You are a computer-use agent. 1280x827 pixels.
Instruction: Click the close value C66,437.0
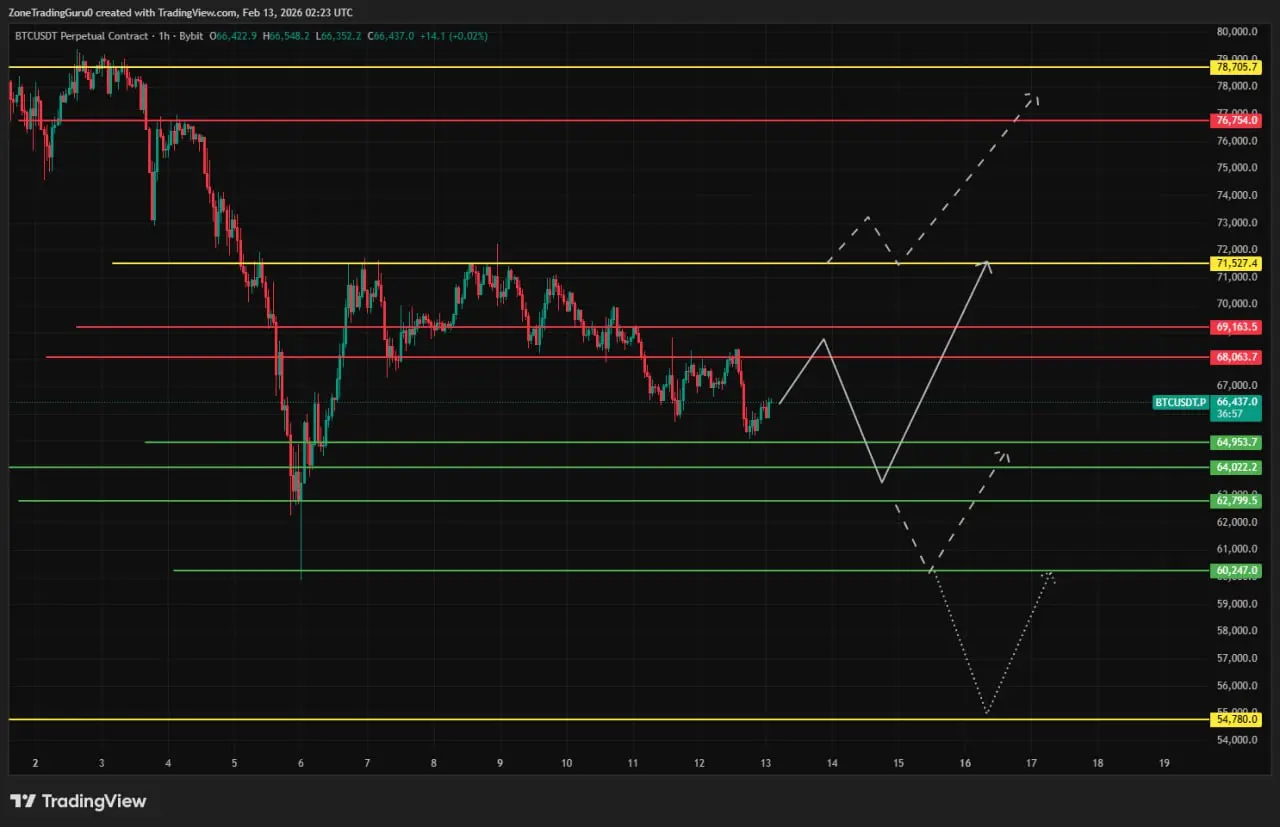pos(392,36)
